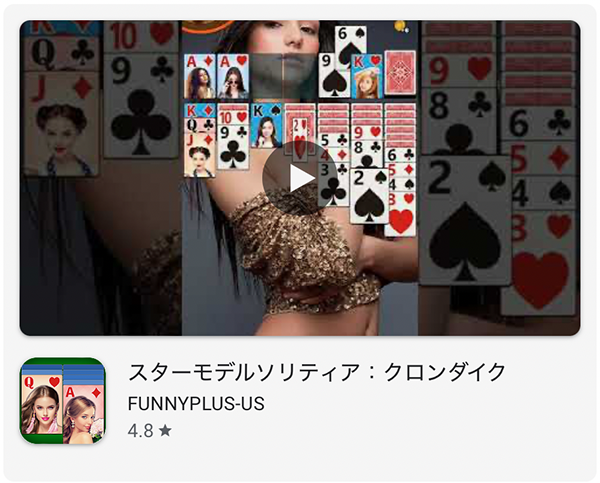Click the star icon beside rating

coord(165,431)
